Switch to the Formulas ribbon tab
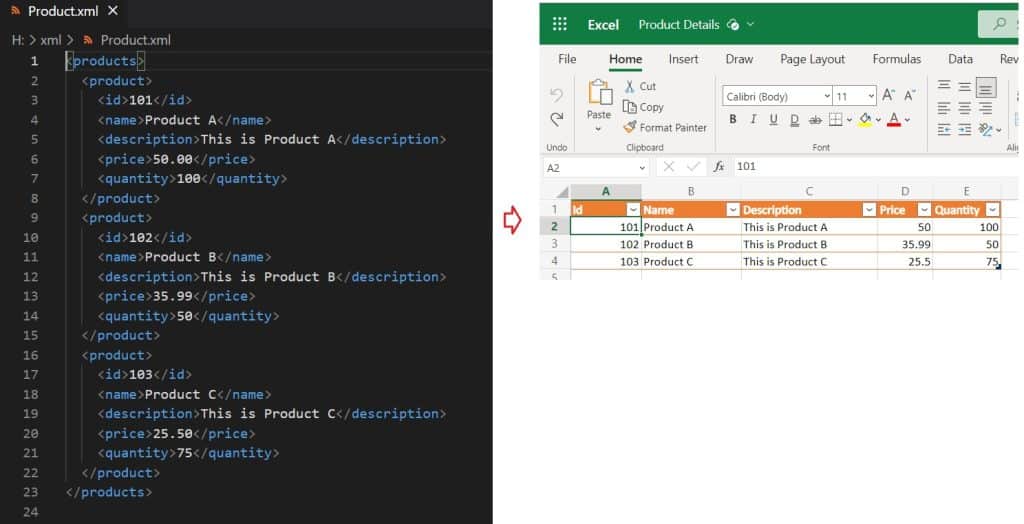Viewport: 1024px width, 524px height. [897, 59]
